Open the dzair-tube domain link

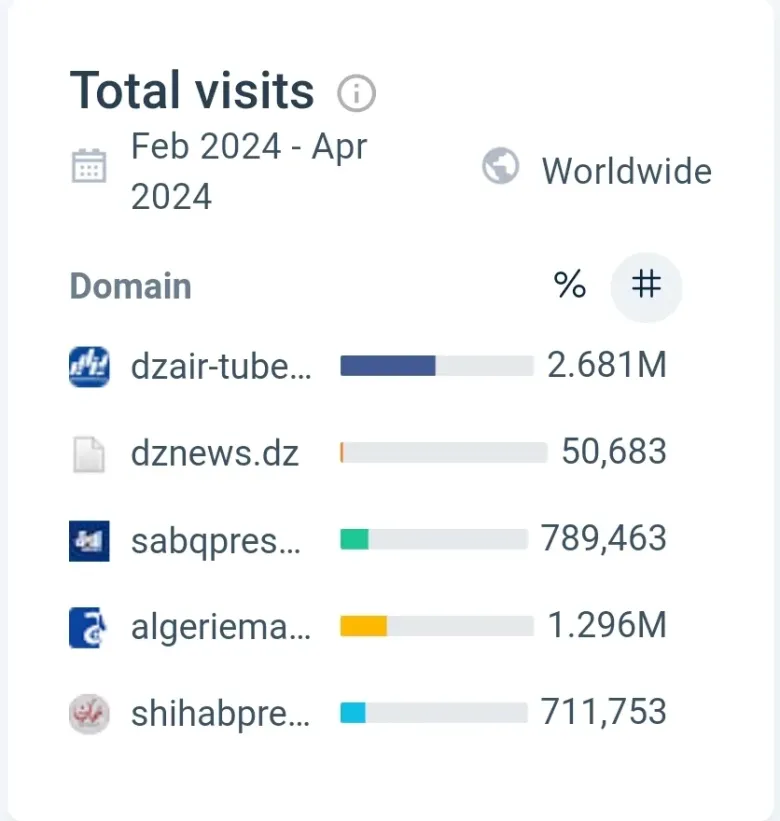click(x=221, y=367)
